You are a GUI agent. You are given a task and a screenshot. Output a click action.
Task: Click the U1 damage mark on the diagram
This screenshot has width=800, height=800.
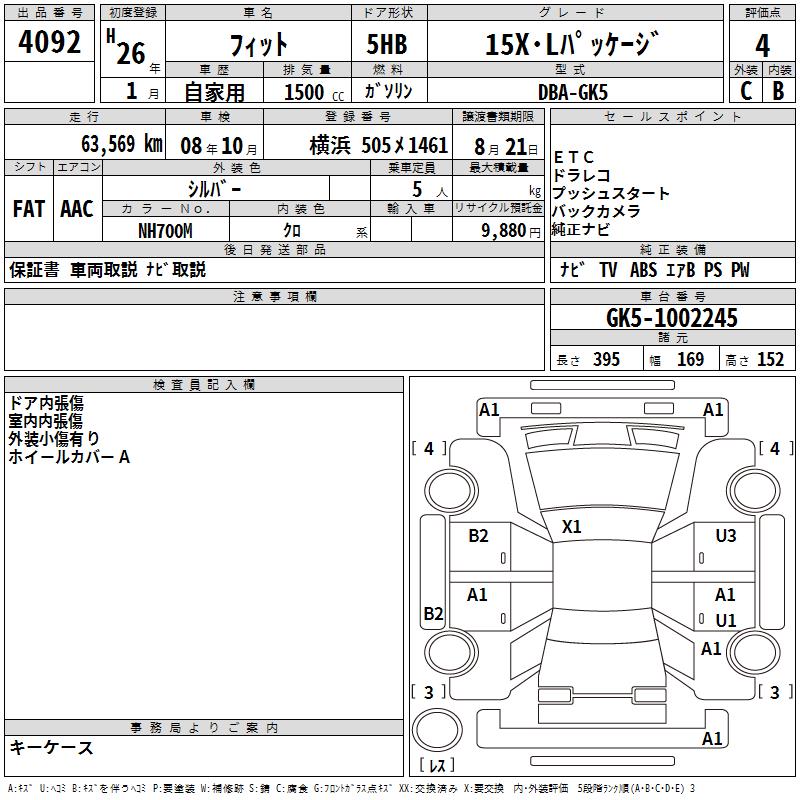click(726, 620)
